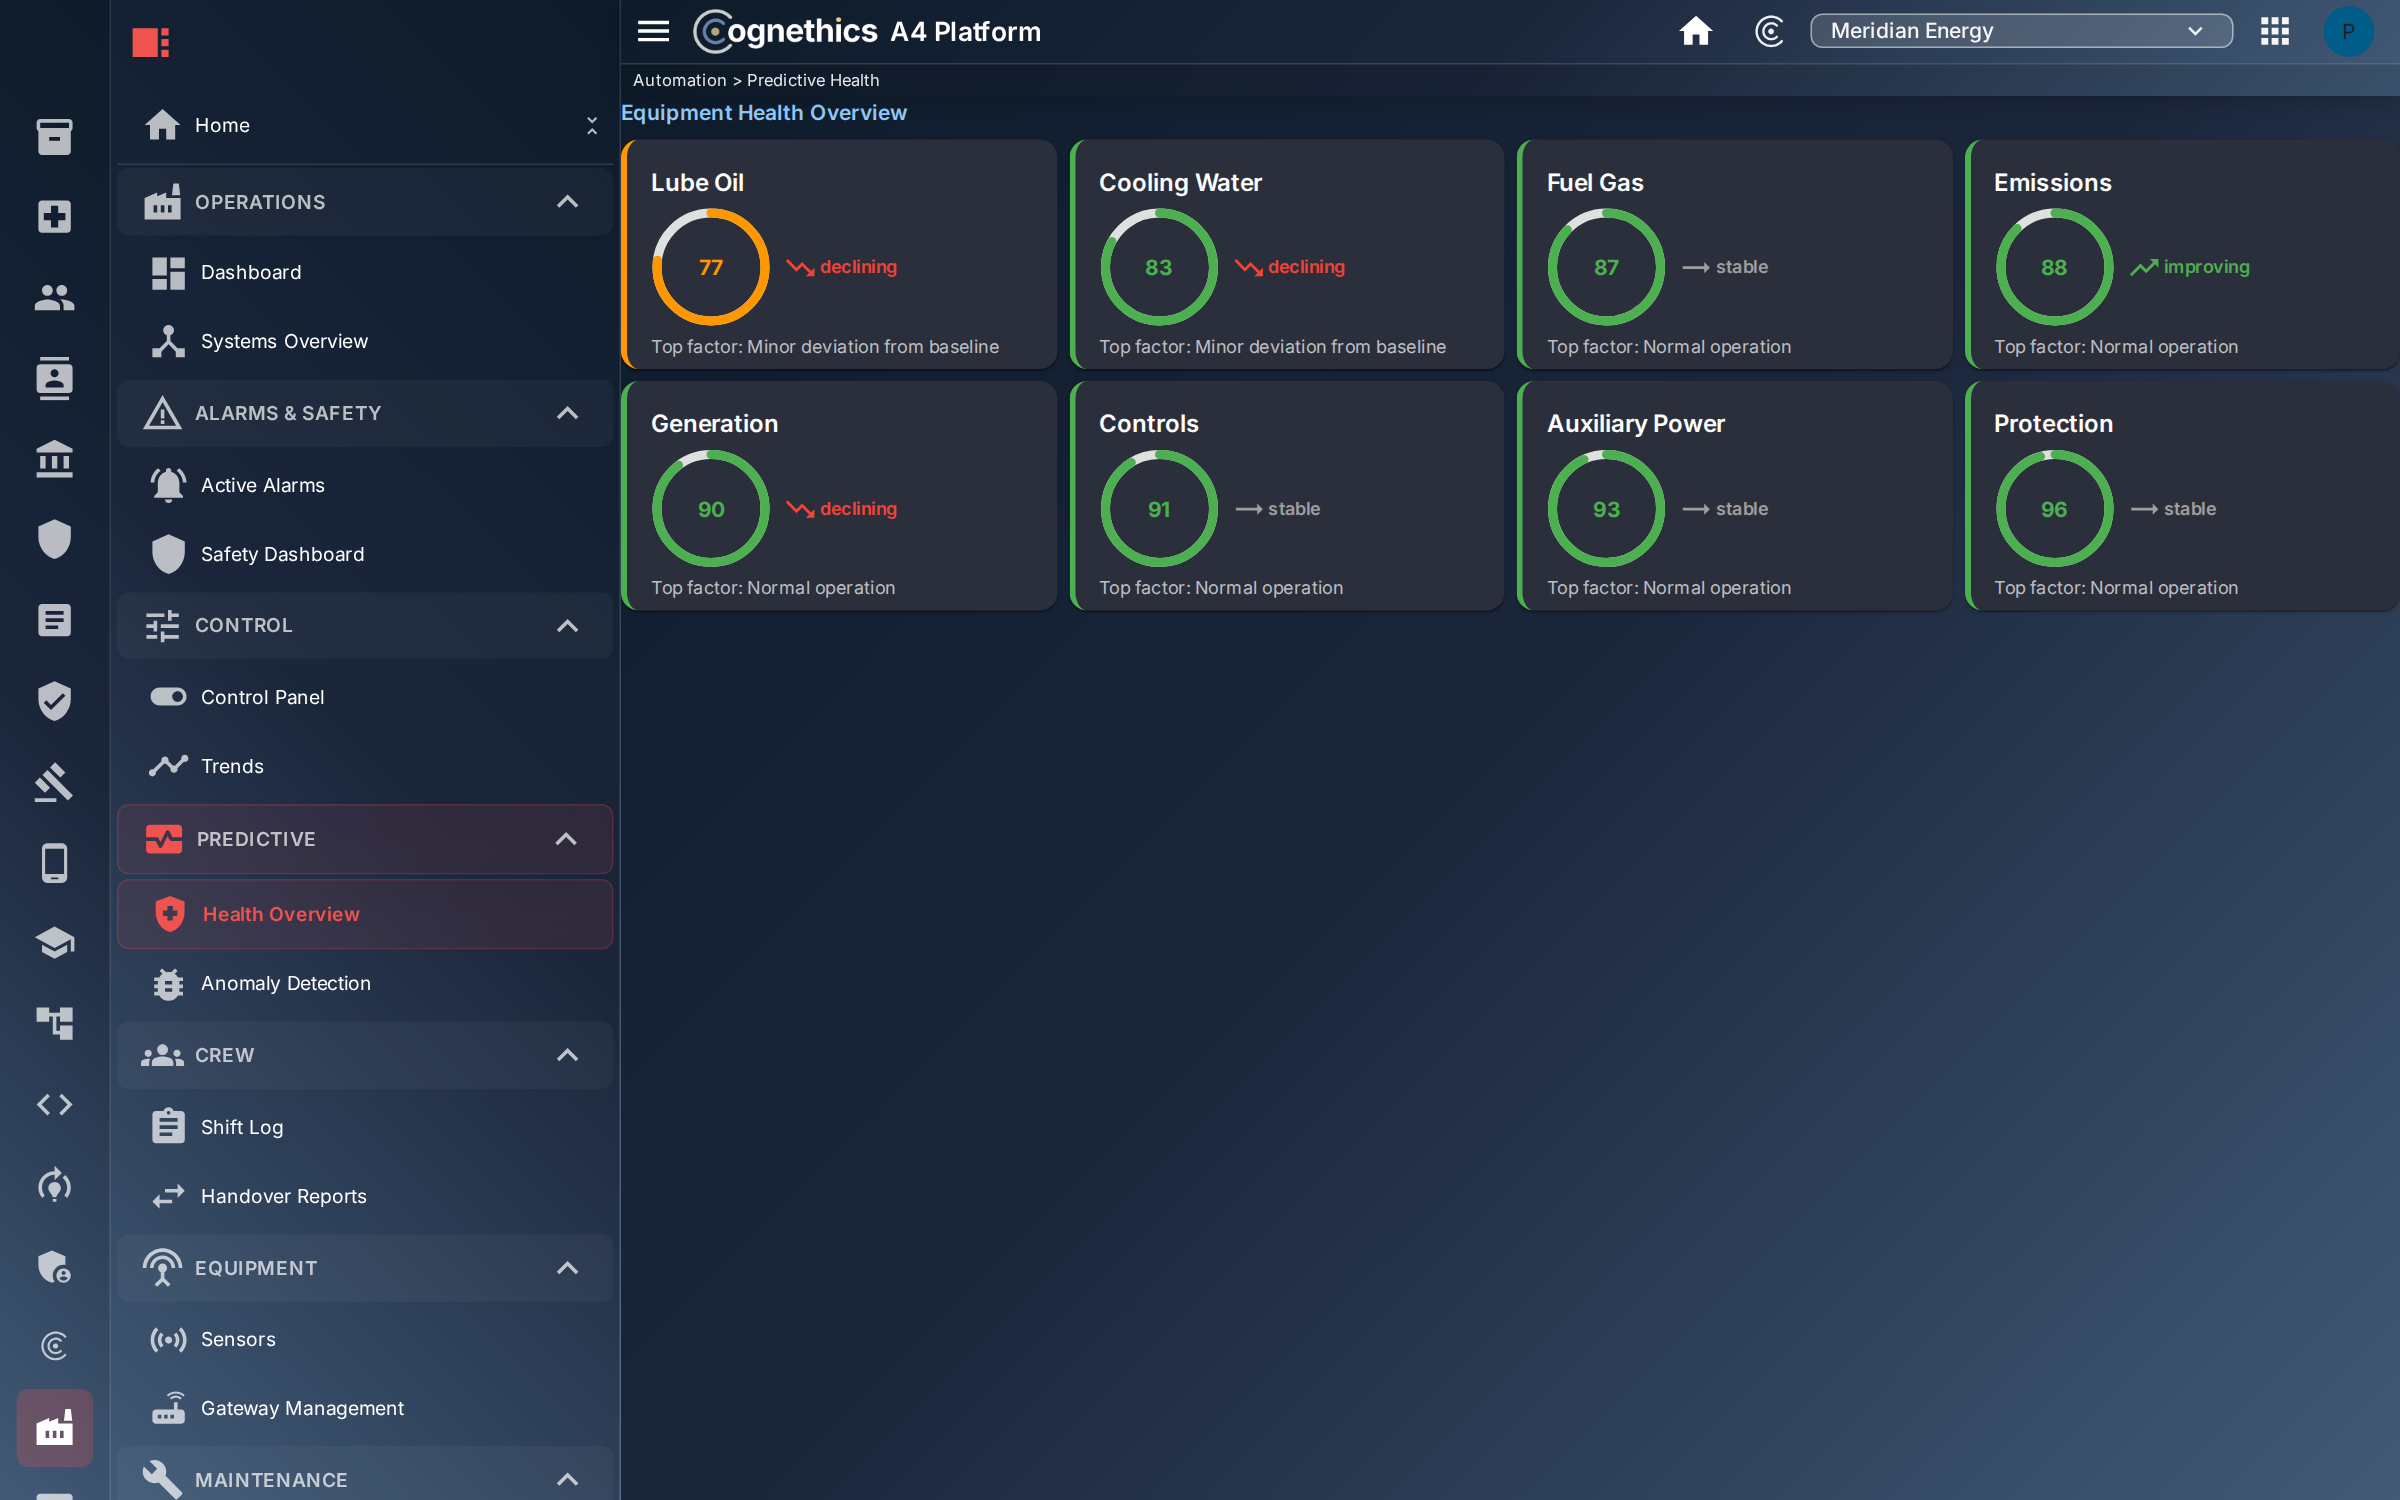Open the Meridian Energy dropdown
Image resolution: width=2400 pixels, height=1500 pixels.
(2020, 31)
